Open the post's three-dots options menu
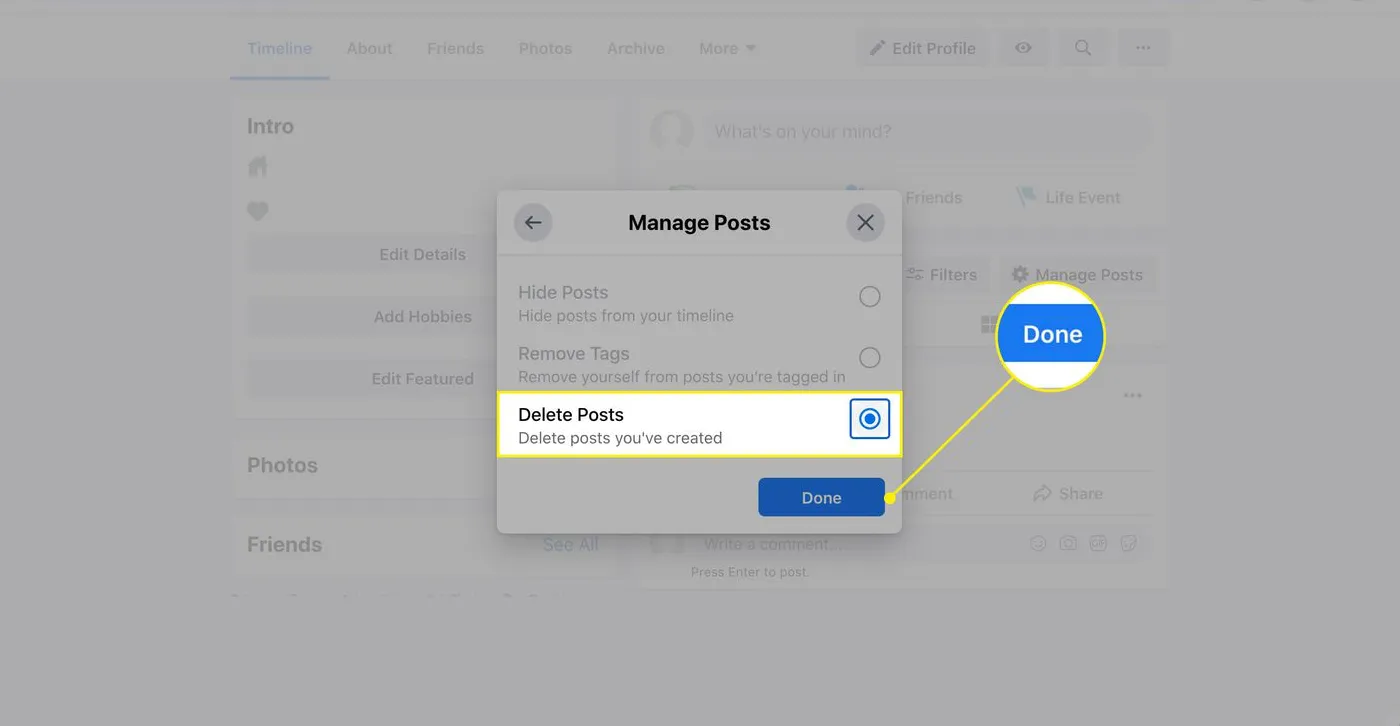Image resolution: width=1400 pixels, height=726 pixels. tap(1132, 396)
